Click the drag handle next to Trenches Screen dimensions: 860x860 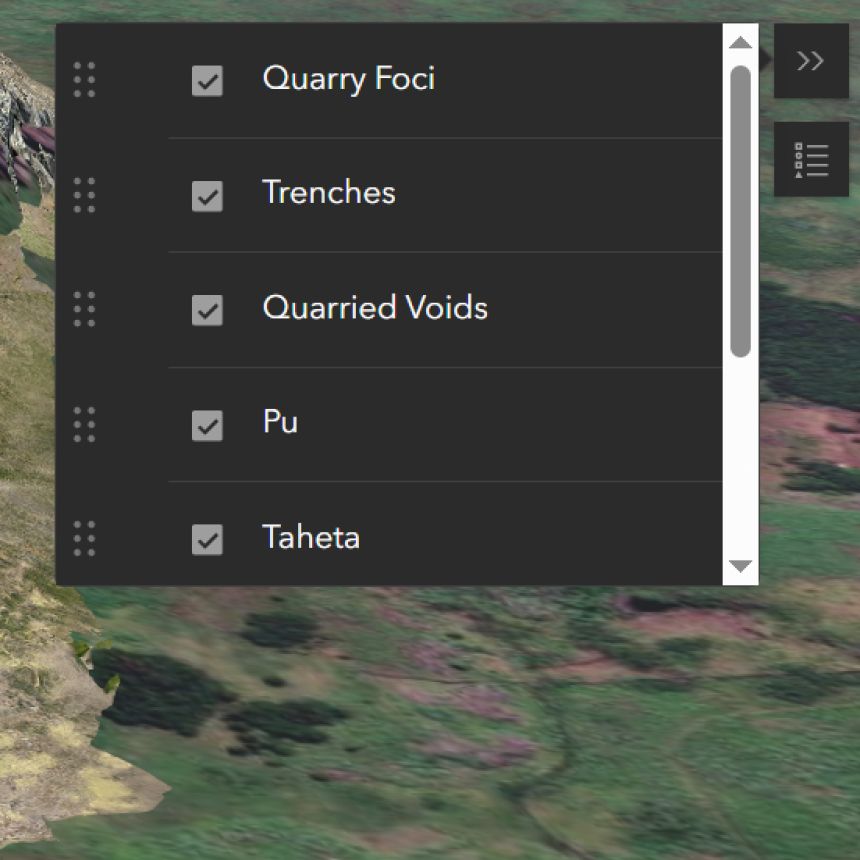pyautogui.click(x=85, y=195)
